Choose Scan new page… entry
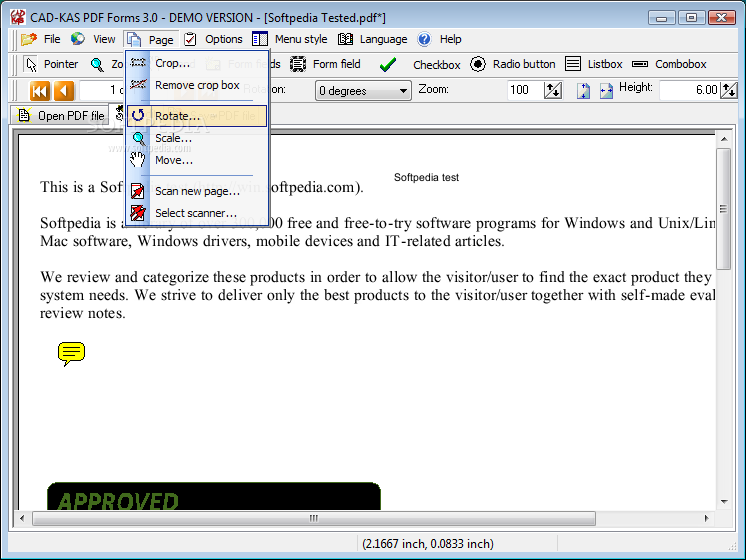 pyautogui.click(x=197, y=191)
